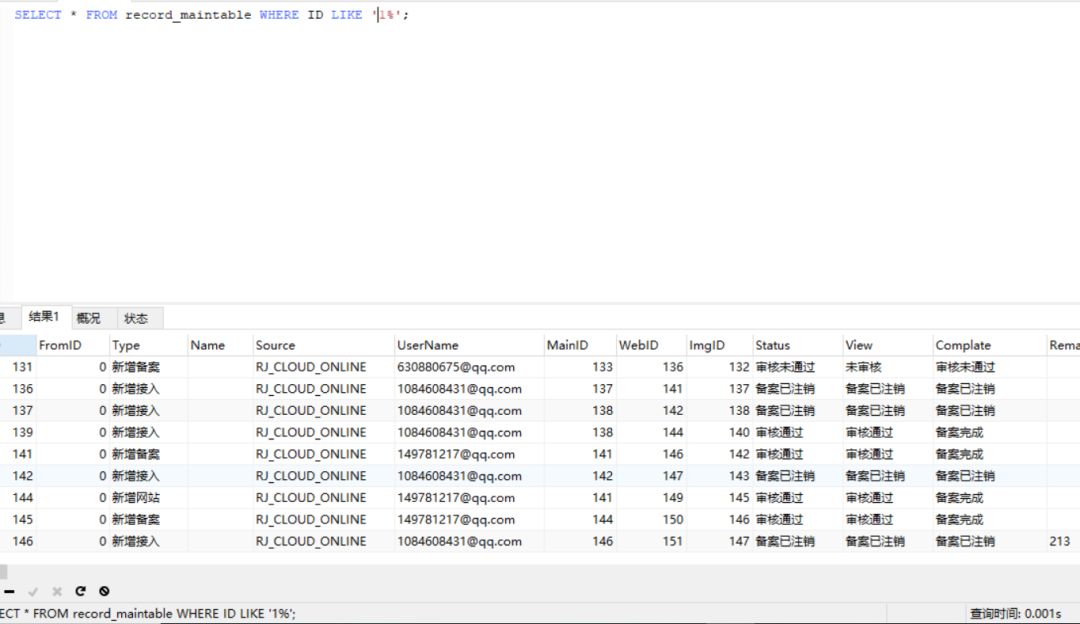The width and height of the screenshot is (1080, 624).
Task: Click the 新增接入 Type cell in row 137
Action: (148, 410)
